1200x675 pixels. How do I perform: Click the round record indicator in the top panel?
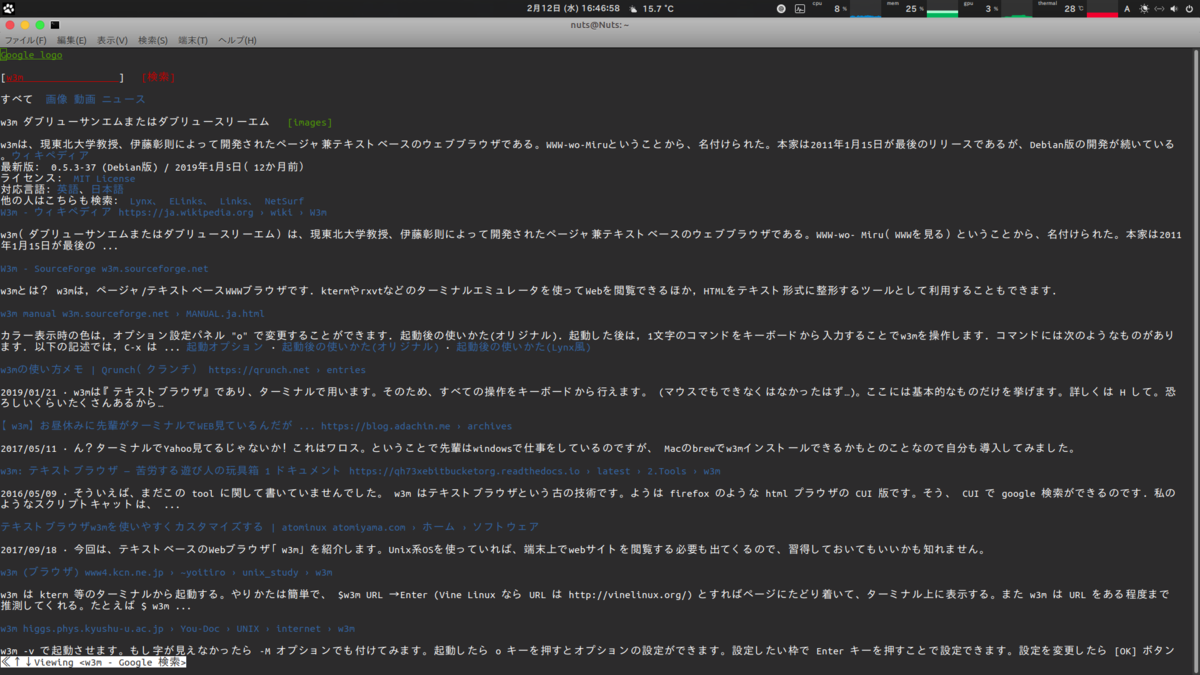781,8
